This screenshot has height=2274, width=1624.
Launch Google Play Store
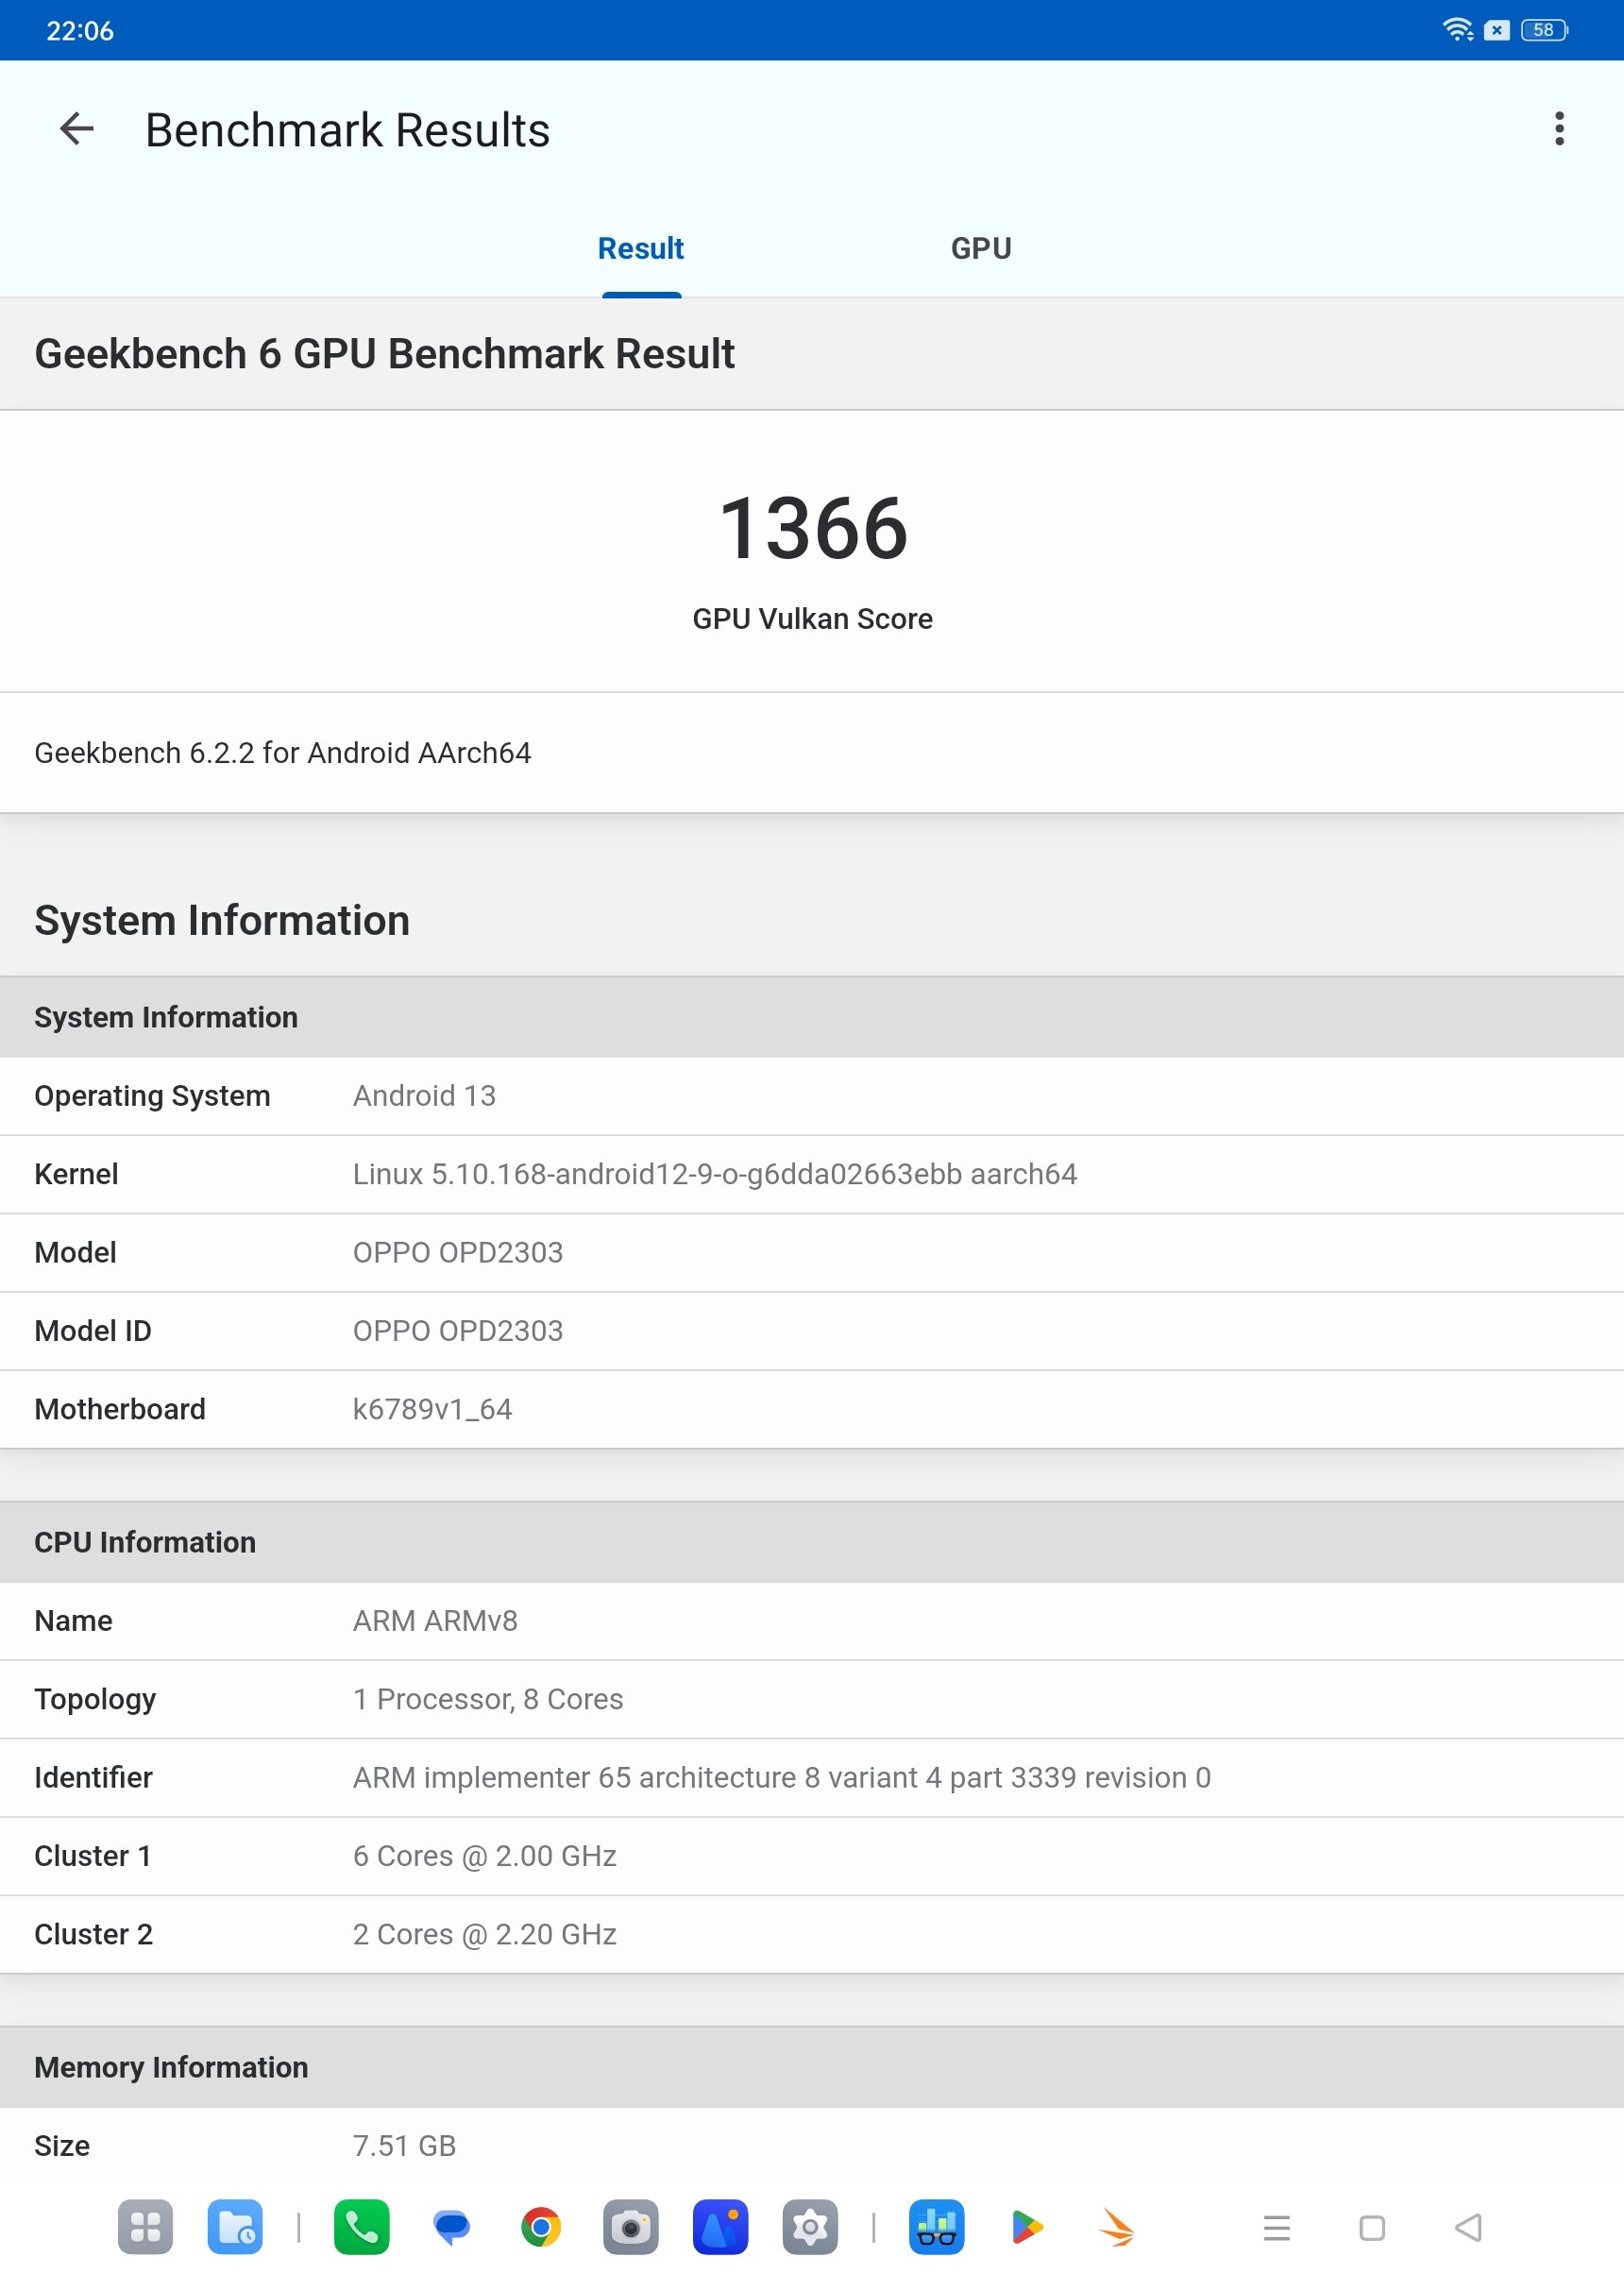(x=1027, y=2226)
